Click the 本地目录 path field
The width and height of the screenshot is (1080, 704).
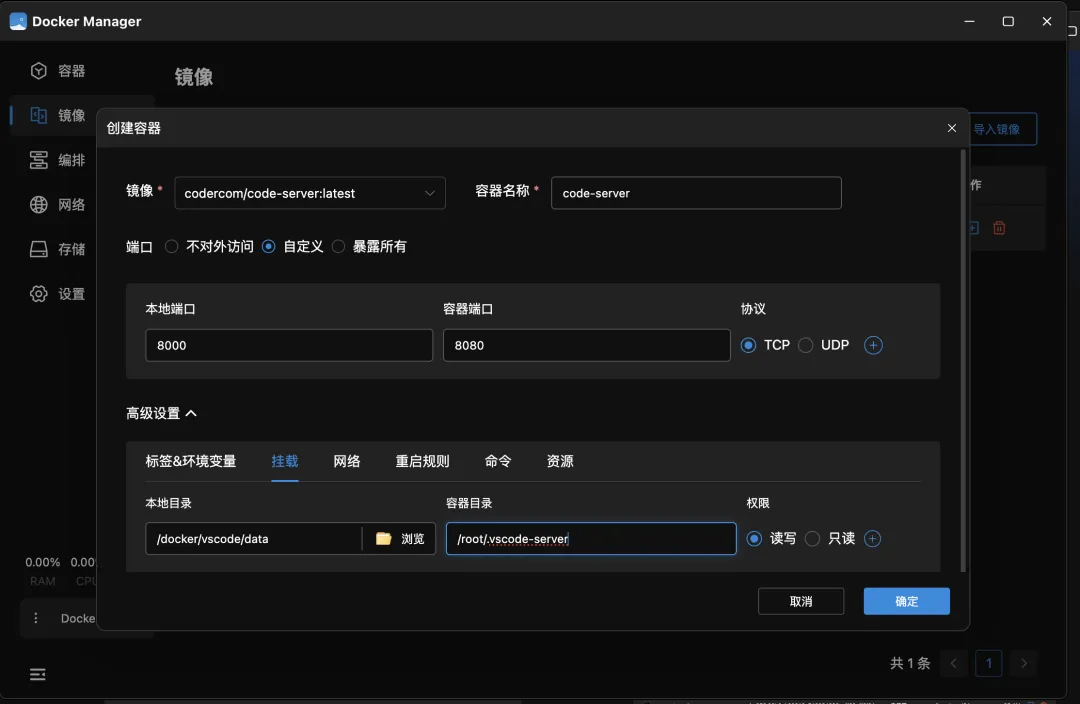(x=253, y=539)
